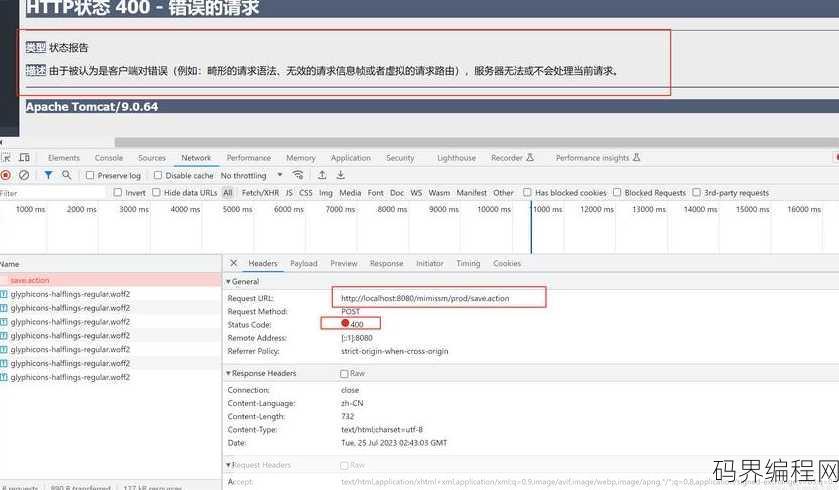
Task: Open the Performance insights panel
Action: (x=598, y=158)
